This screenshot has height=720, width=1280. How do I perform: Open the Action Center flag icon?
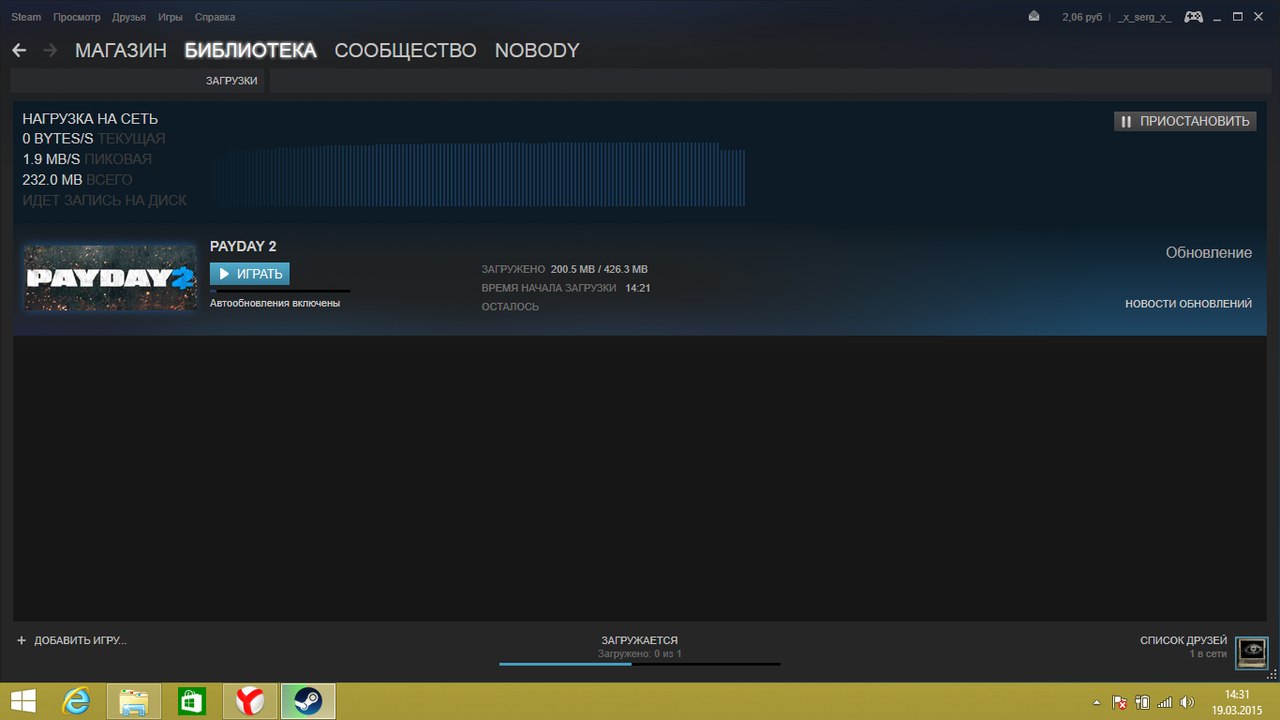click(1121, 703)
